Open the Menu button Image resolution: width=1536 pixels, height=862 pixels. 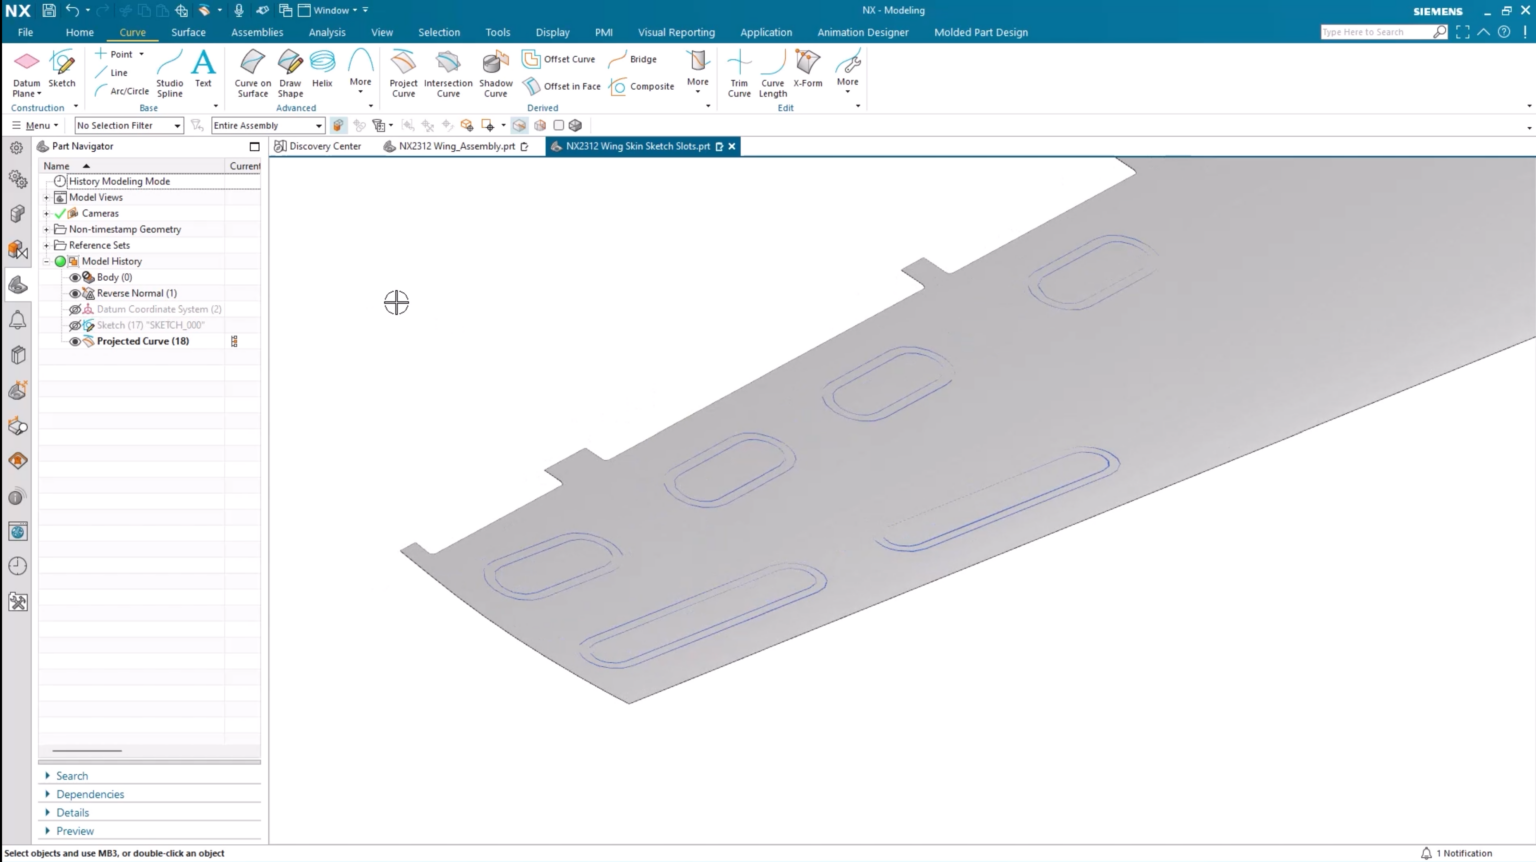35,126
